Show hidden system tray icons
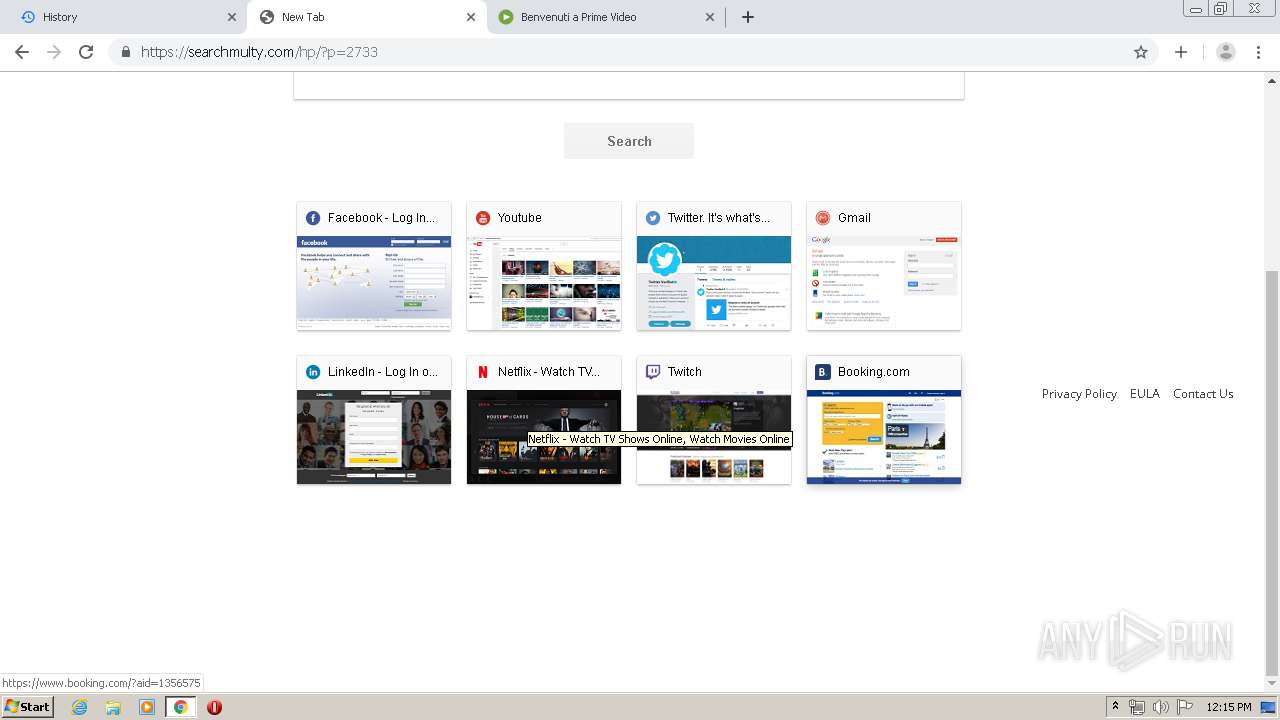The height and width of the screenshot is (720, 1280). coord(1115,707)
